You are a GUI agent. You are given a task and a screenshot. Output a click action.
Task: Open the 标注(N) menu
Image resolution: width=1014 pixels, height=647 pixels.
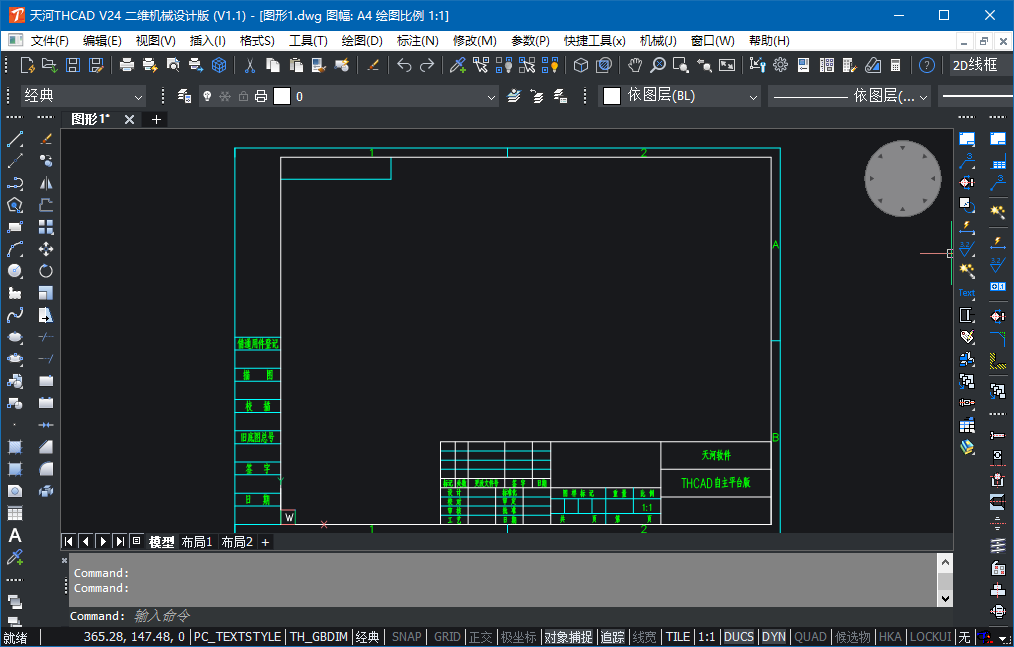point(418,41)
